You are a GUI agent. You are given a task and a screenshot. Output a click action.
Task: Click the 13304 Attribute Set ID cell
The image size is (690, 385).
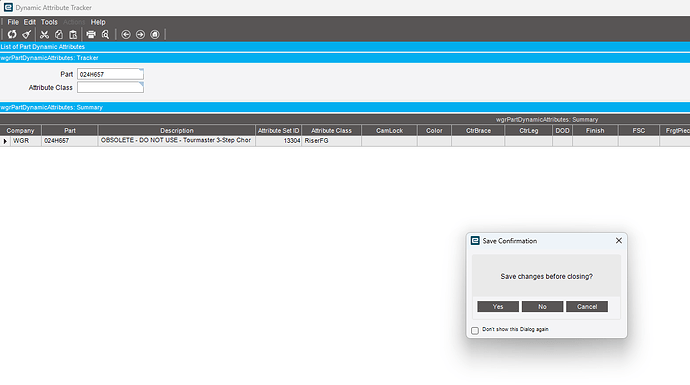278,141
